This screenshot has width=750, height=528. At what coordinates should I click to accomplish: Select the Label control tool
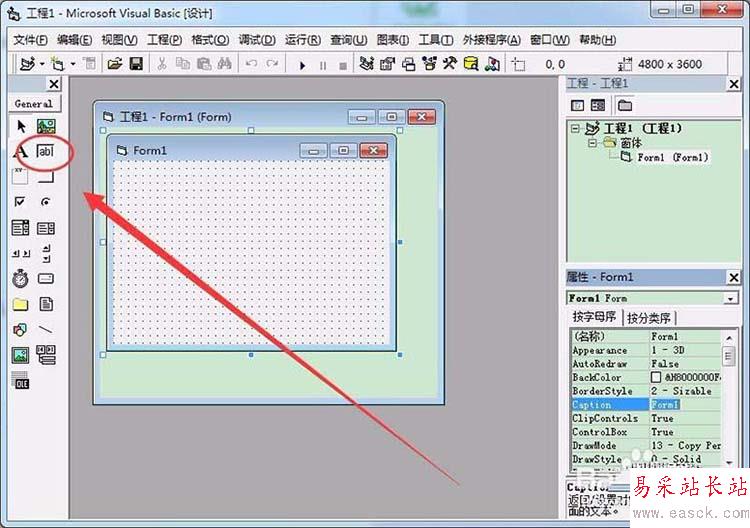click(20, 152)
